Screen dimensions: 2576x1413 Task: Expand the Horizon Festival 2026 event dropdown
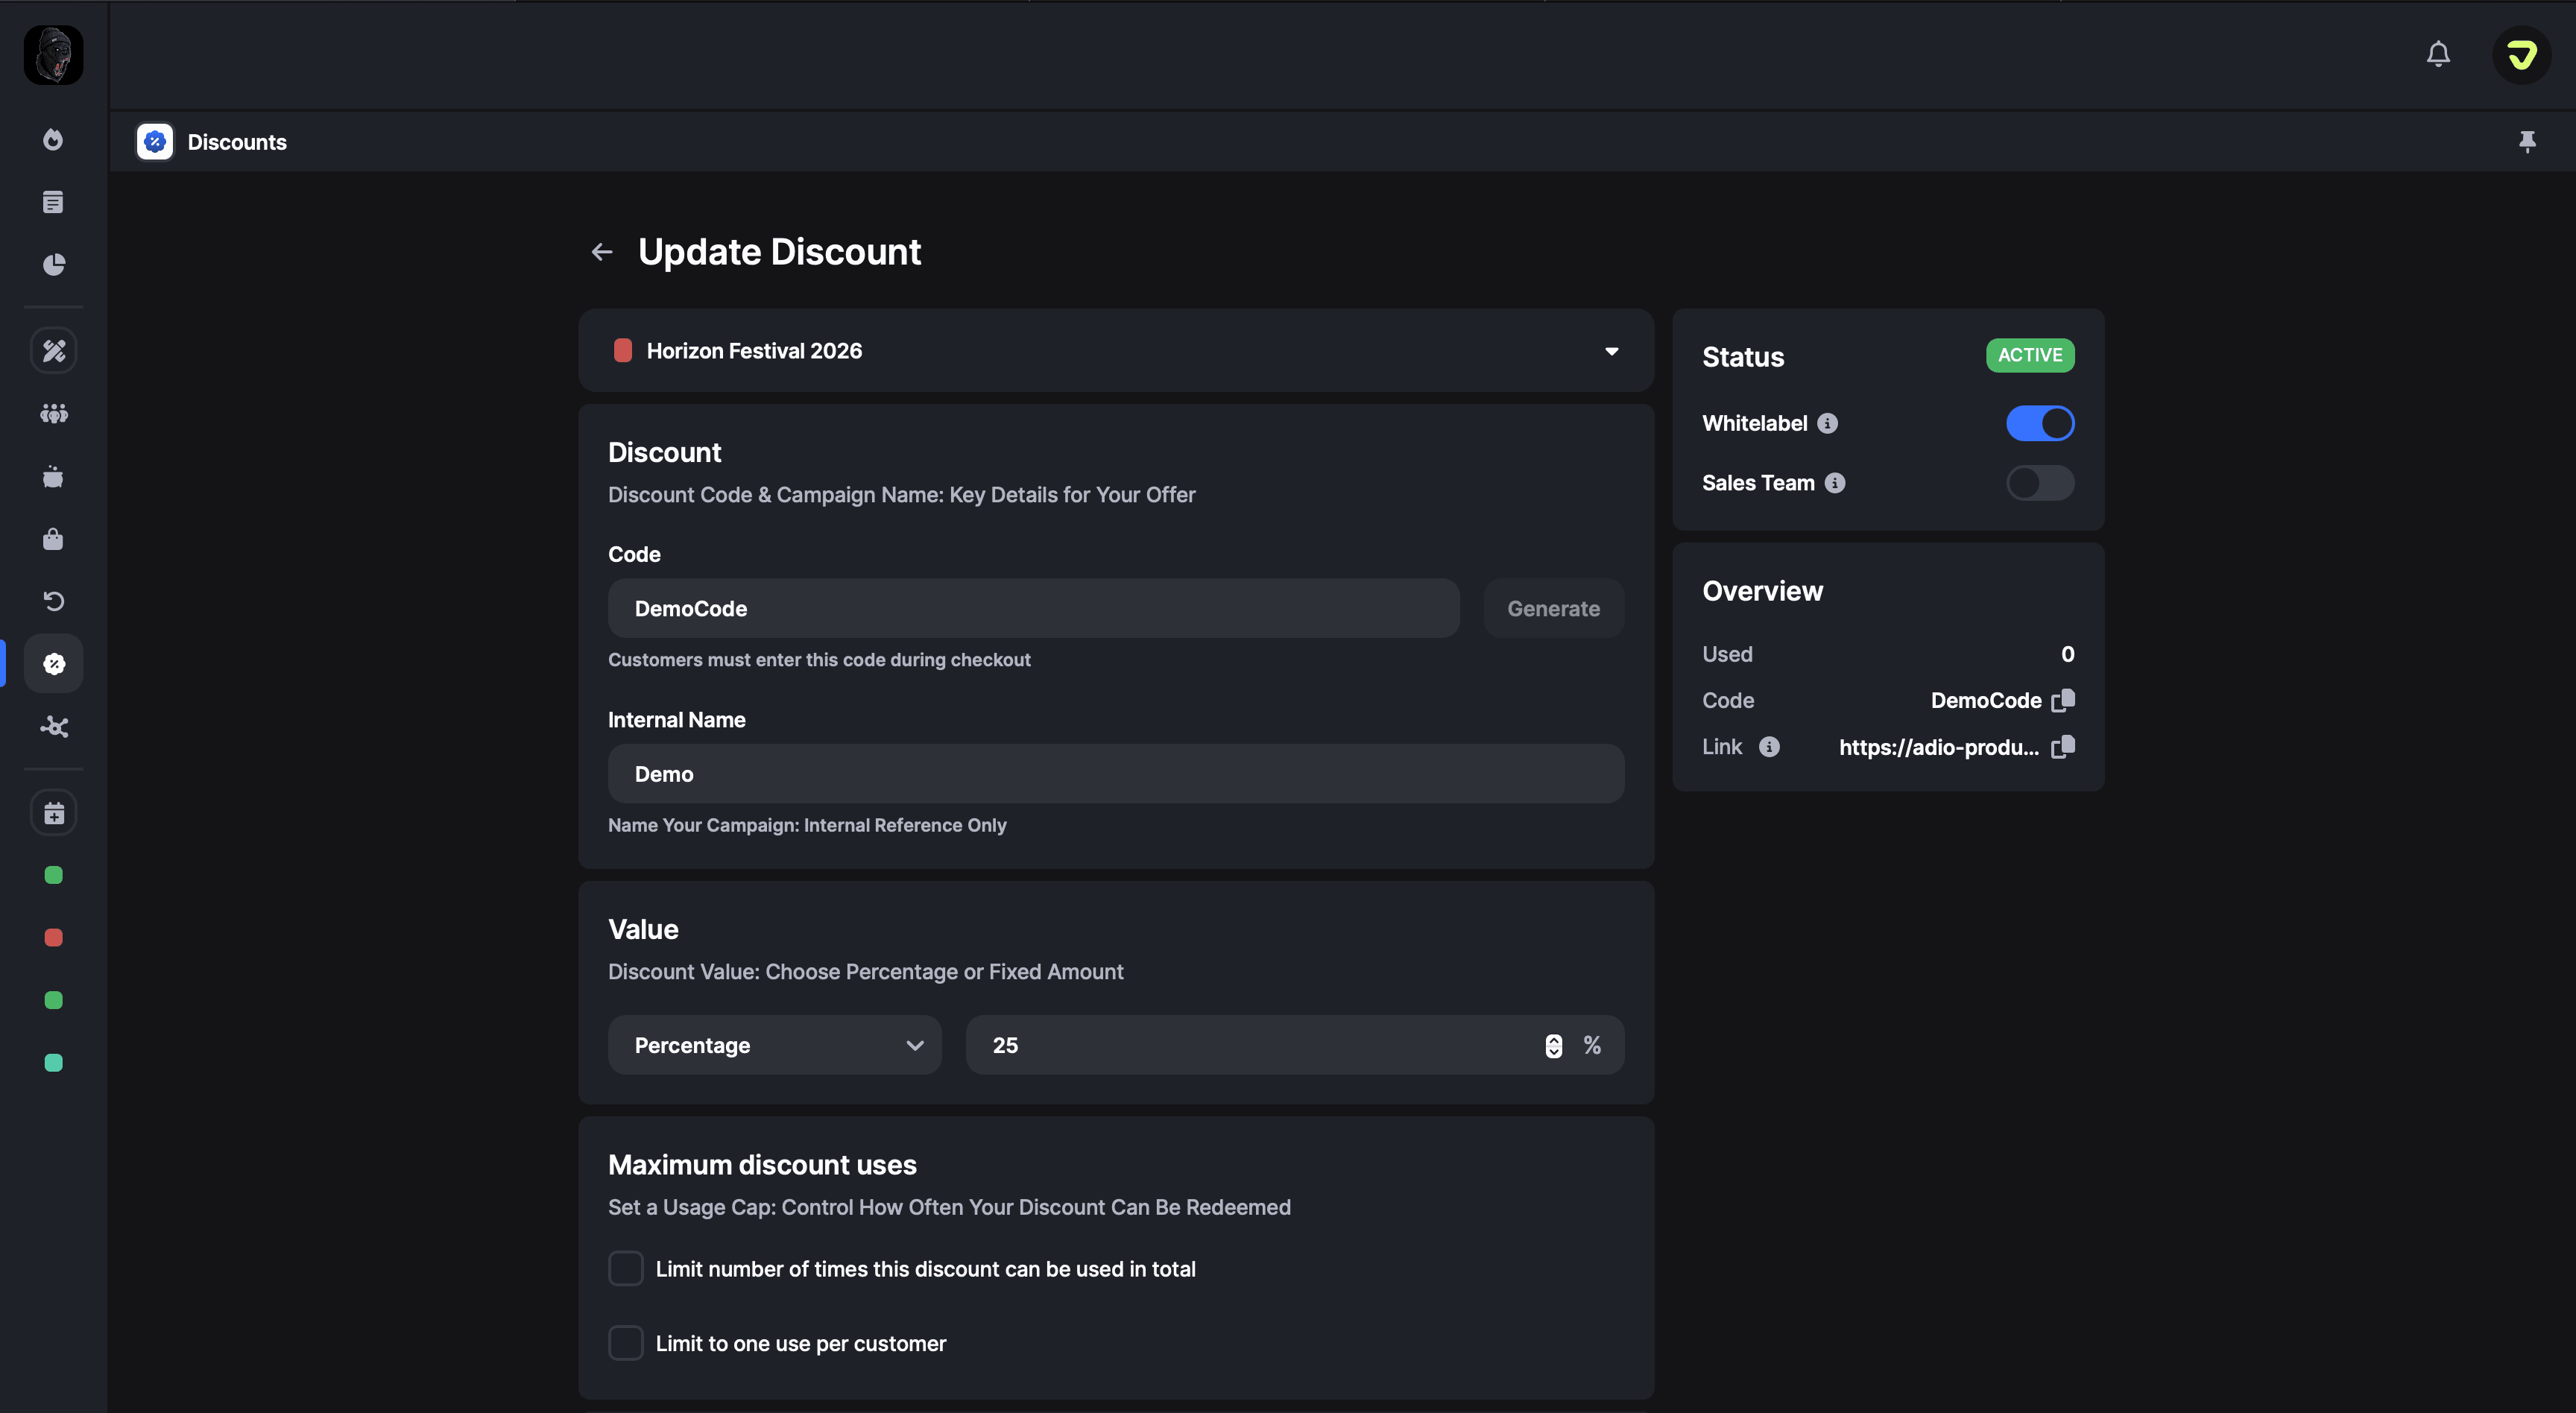point(1611,351)
